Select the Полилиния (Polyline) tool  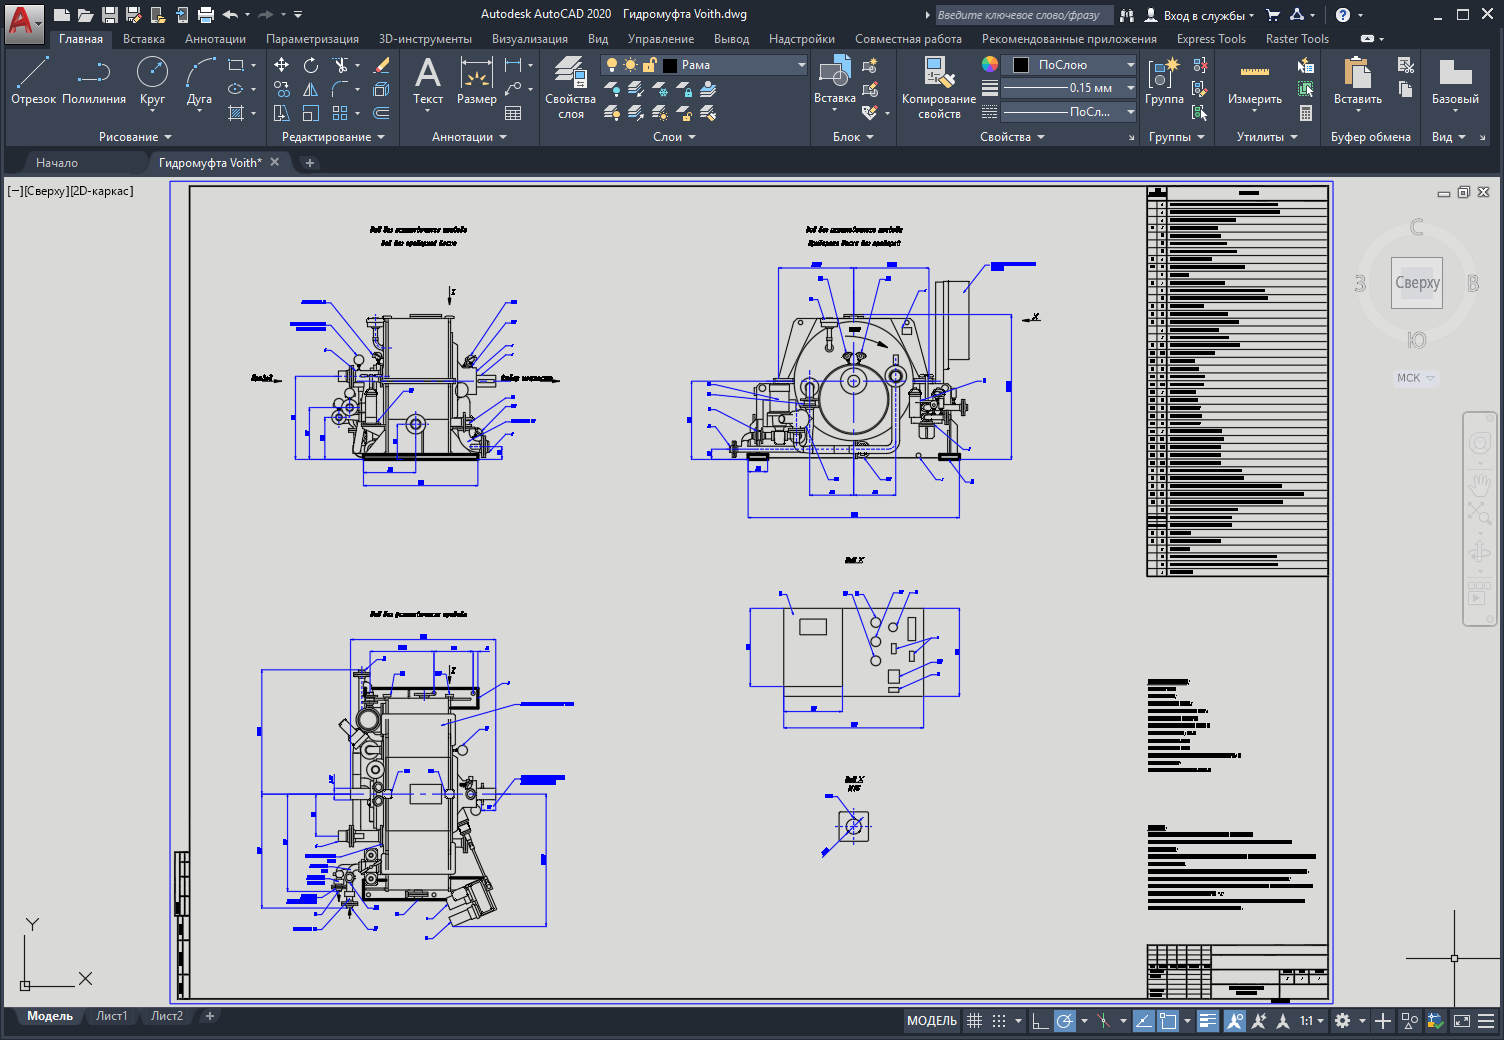94,80
